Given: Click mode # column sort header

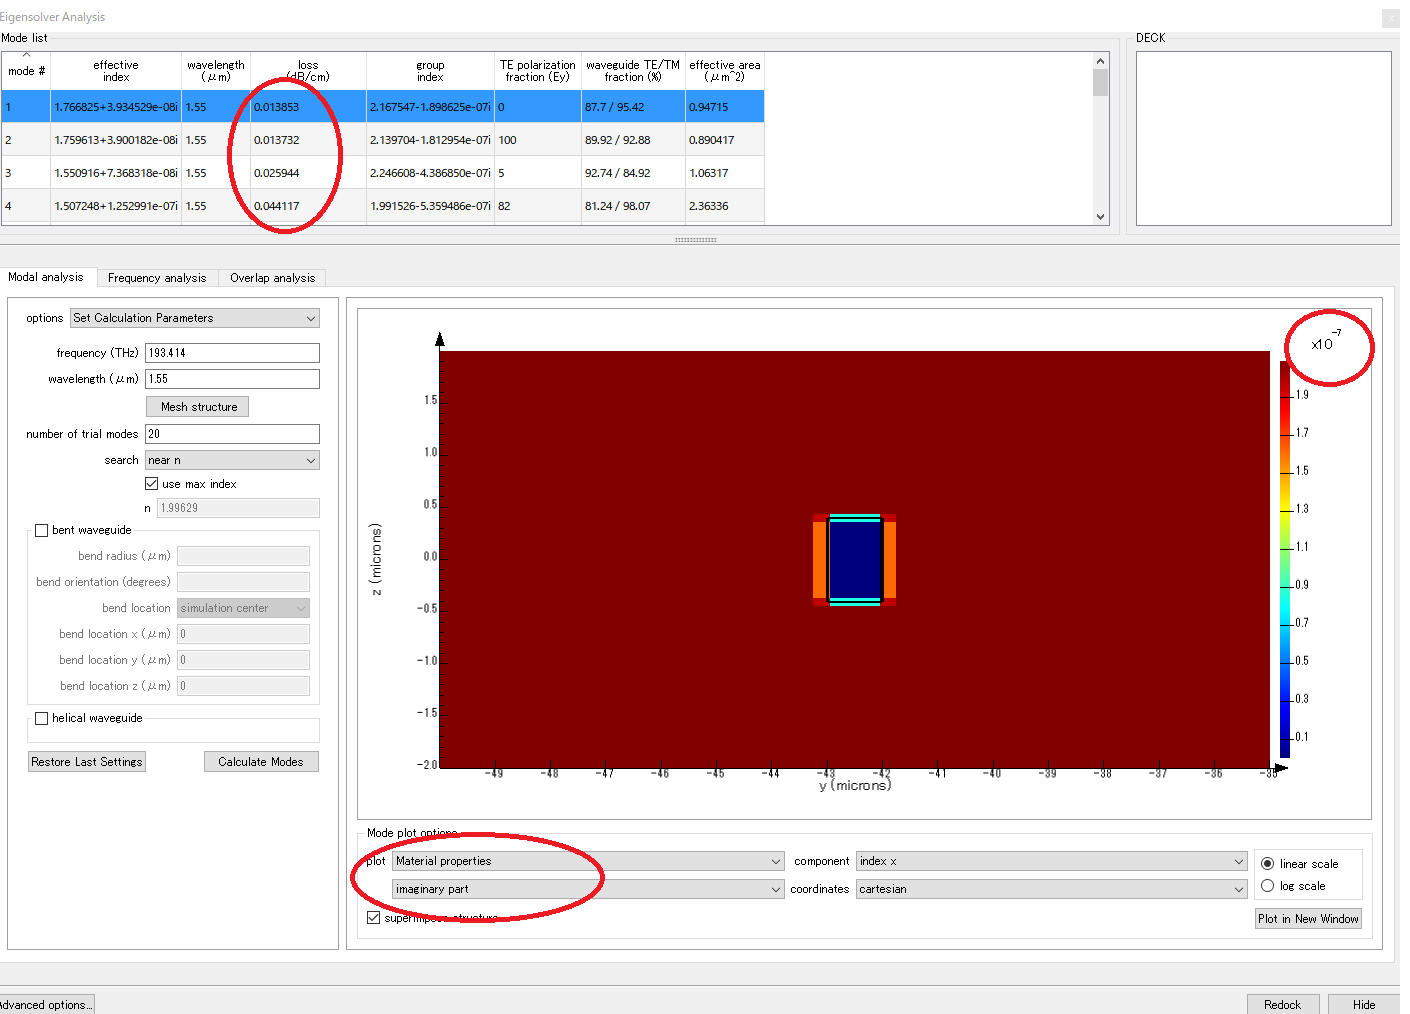Looking at the screenshot, I should point(26,71).
